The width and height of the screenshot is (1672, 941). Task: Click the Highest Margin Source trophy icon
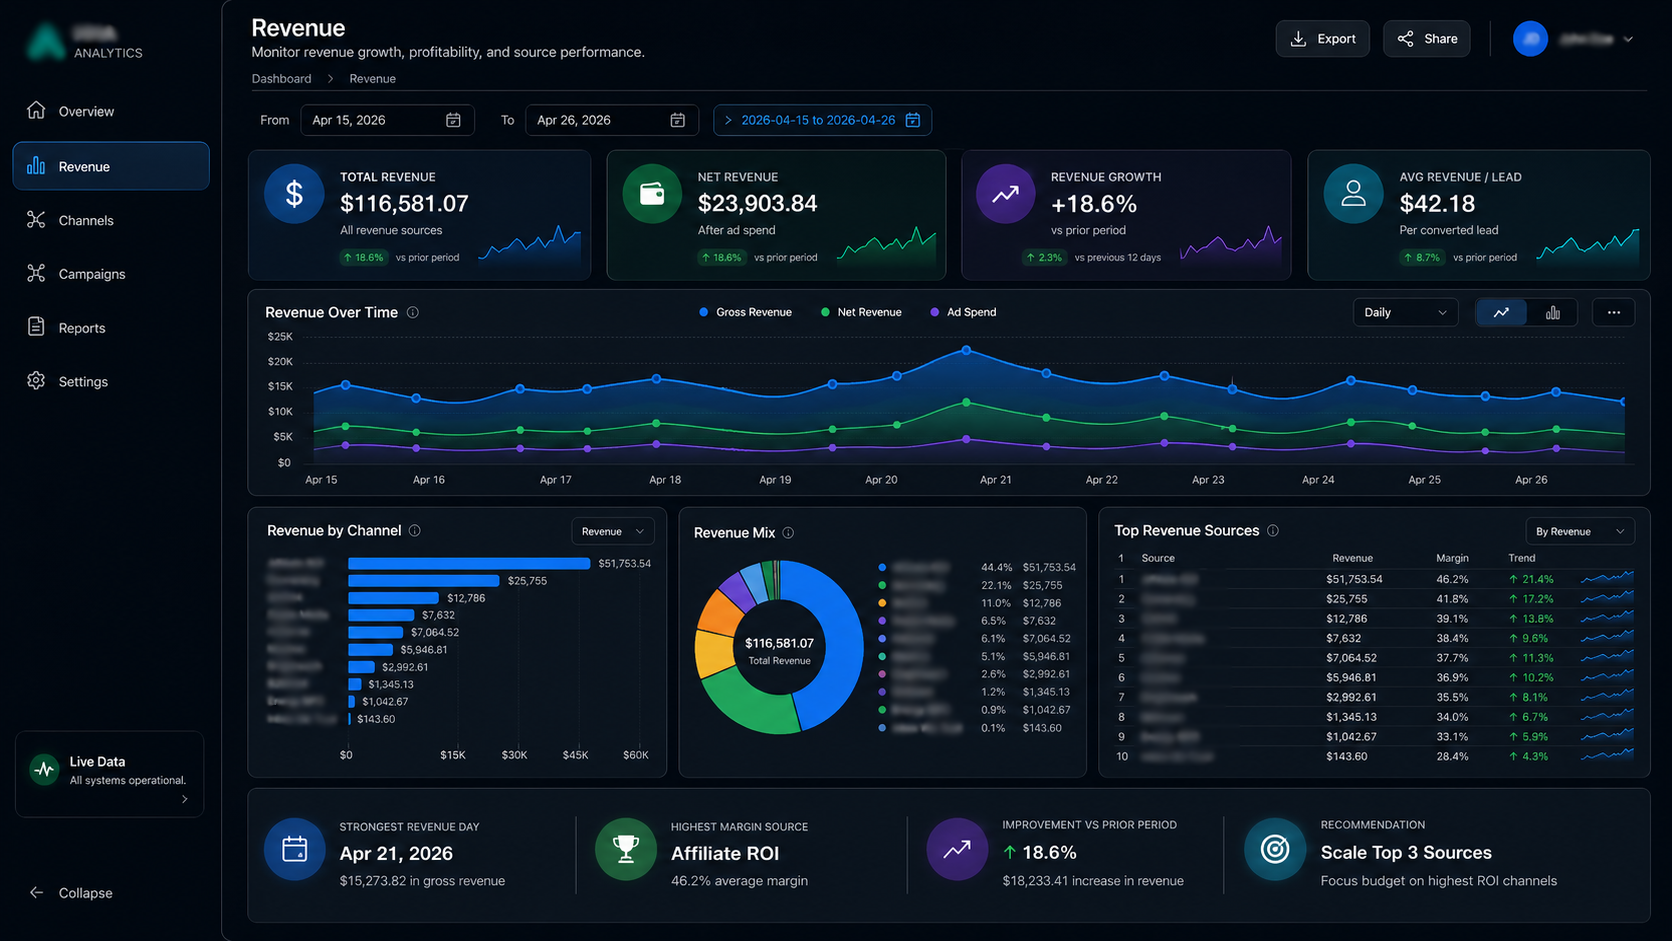[x=626, y=849]
